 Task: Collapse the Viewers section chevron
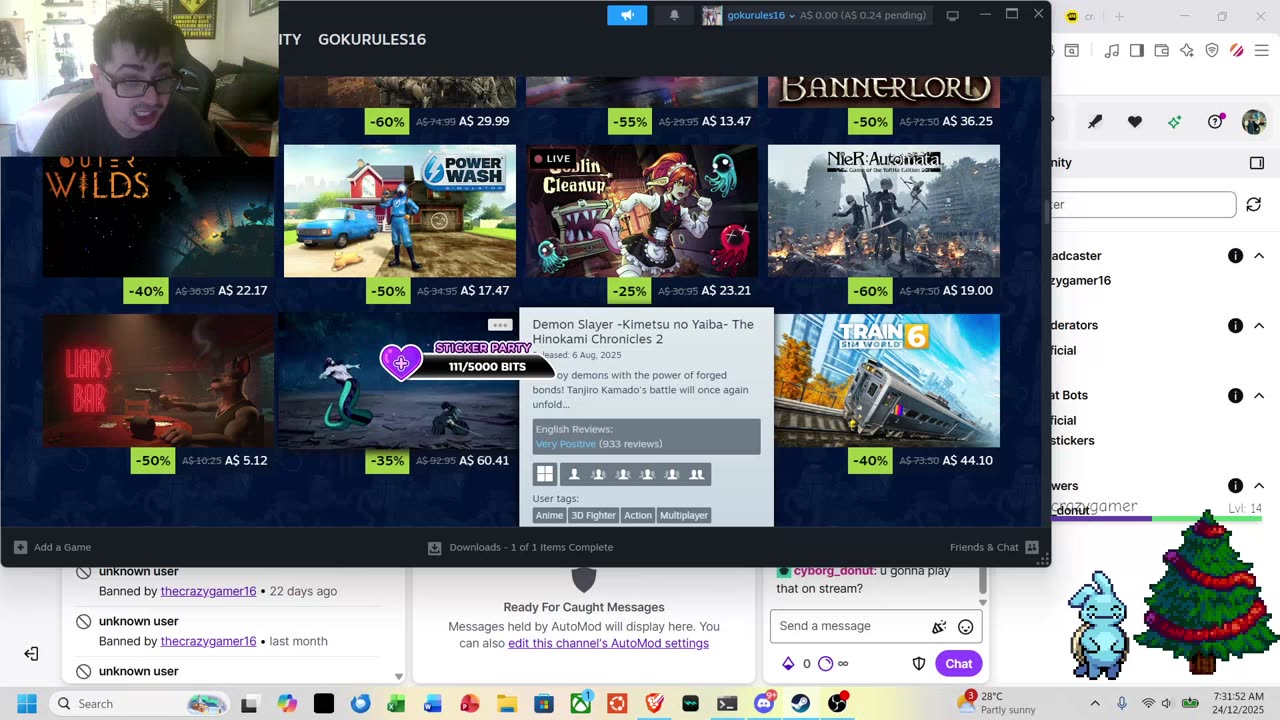pos(1259,485)
